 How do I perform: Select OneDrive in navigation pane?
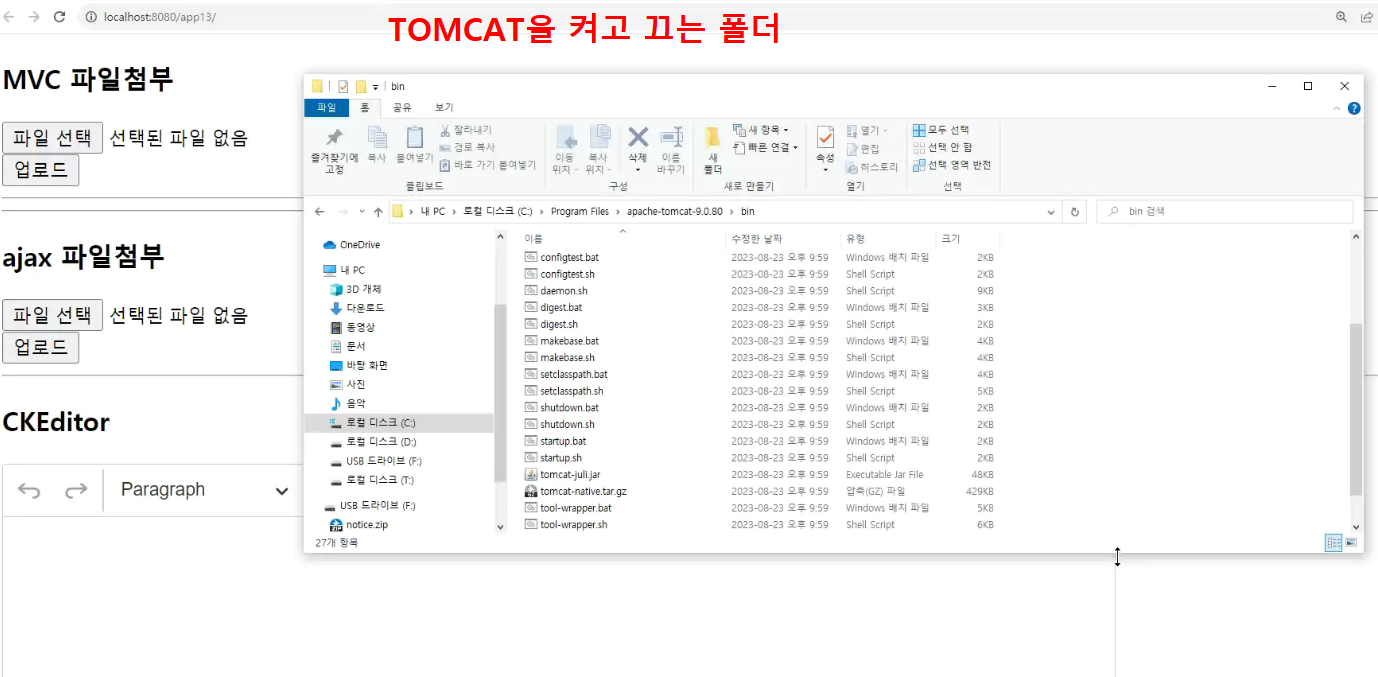[360, 245]
